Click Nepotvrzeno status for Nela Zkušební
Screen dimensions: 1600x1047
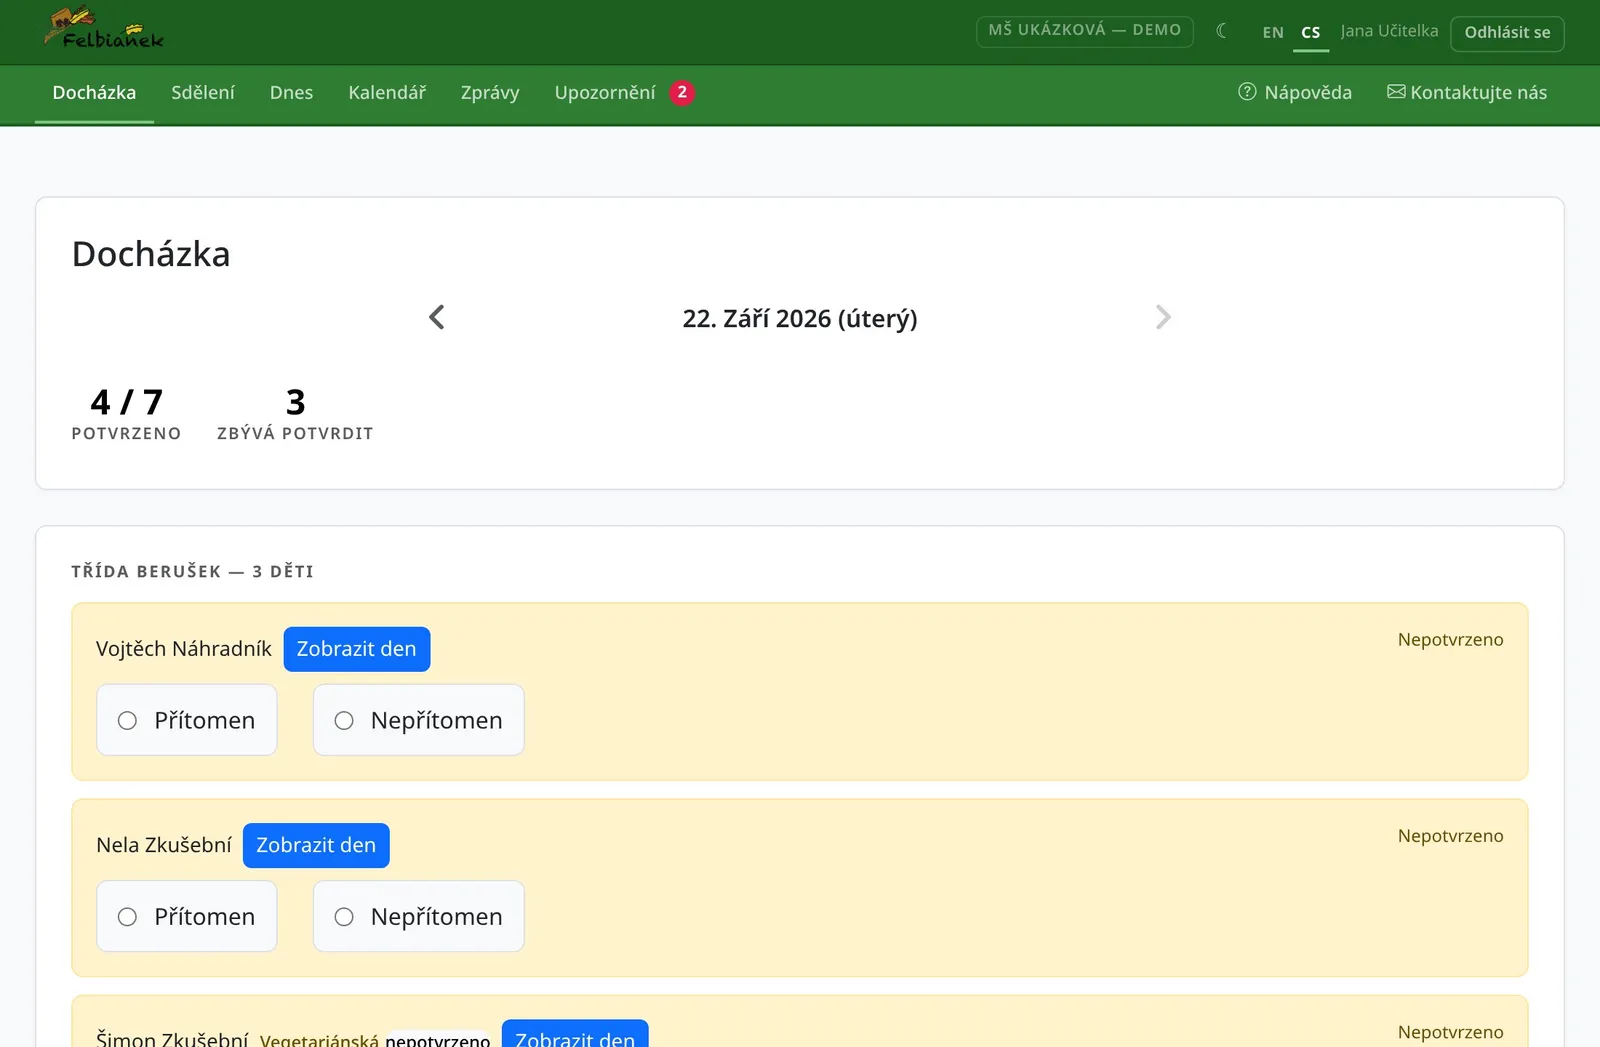point(1450,836)
